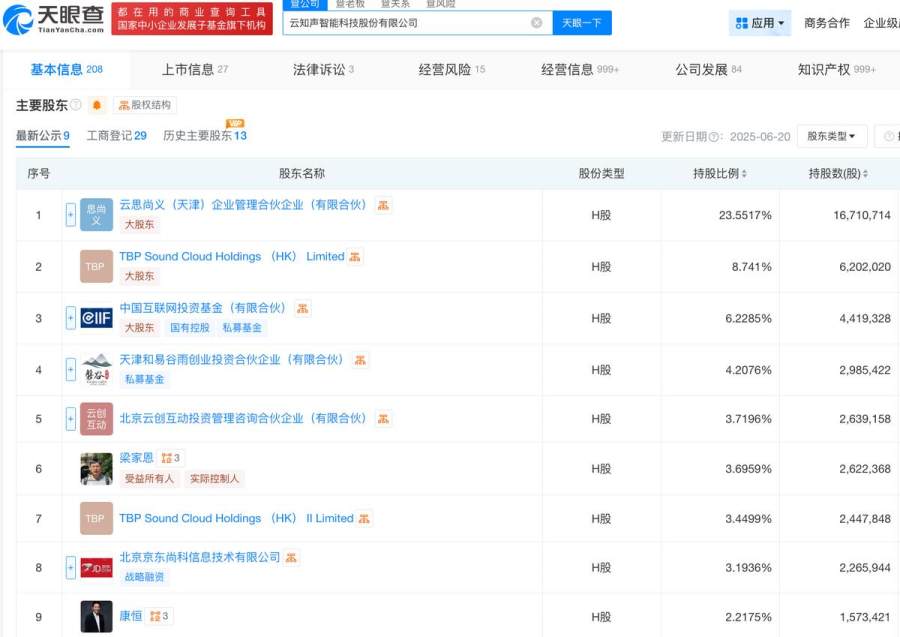Viewport: 900px width, 637px height.
Task: Switch to 经营信息 tab
Action: [580, 69]
